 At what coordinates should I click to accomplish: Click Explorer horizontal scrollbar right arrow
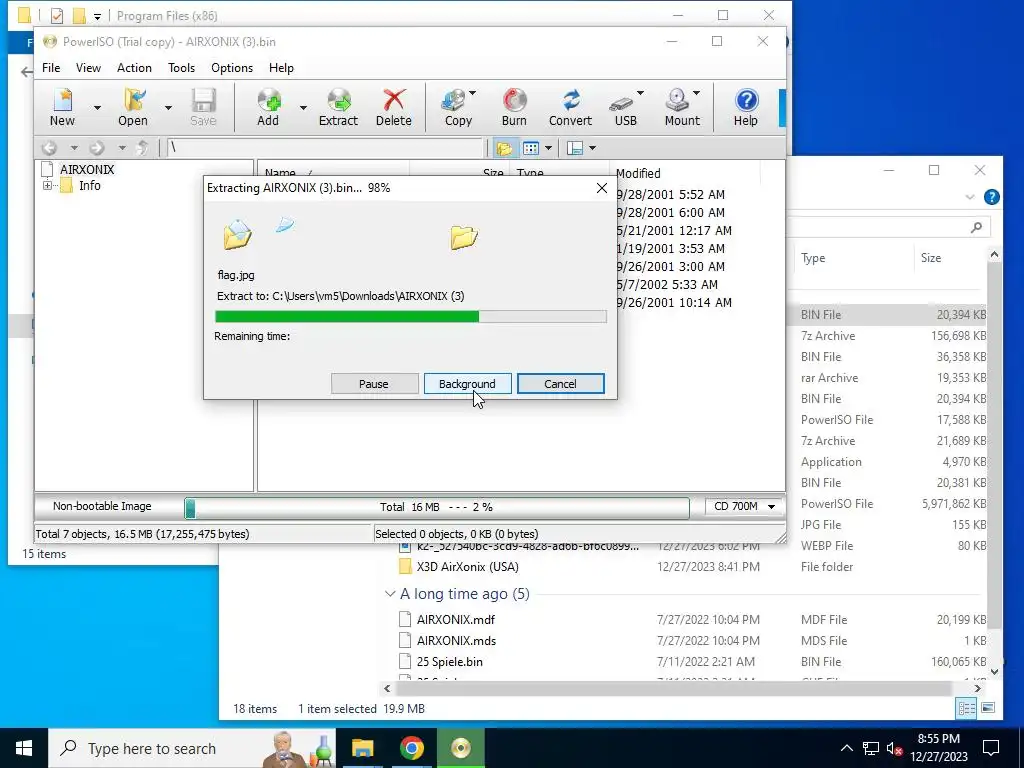[x=977, y=688]
